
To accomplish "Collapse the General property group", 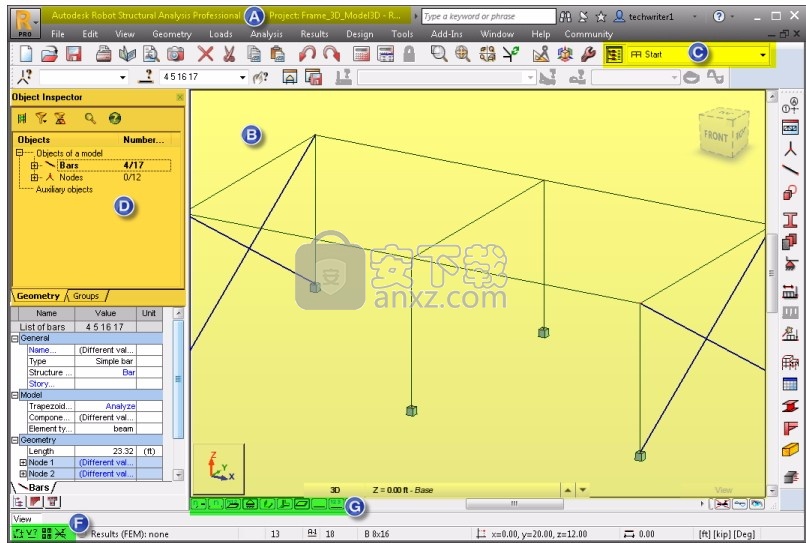I will 15,338.
